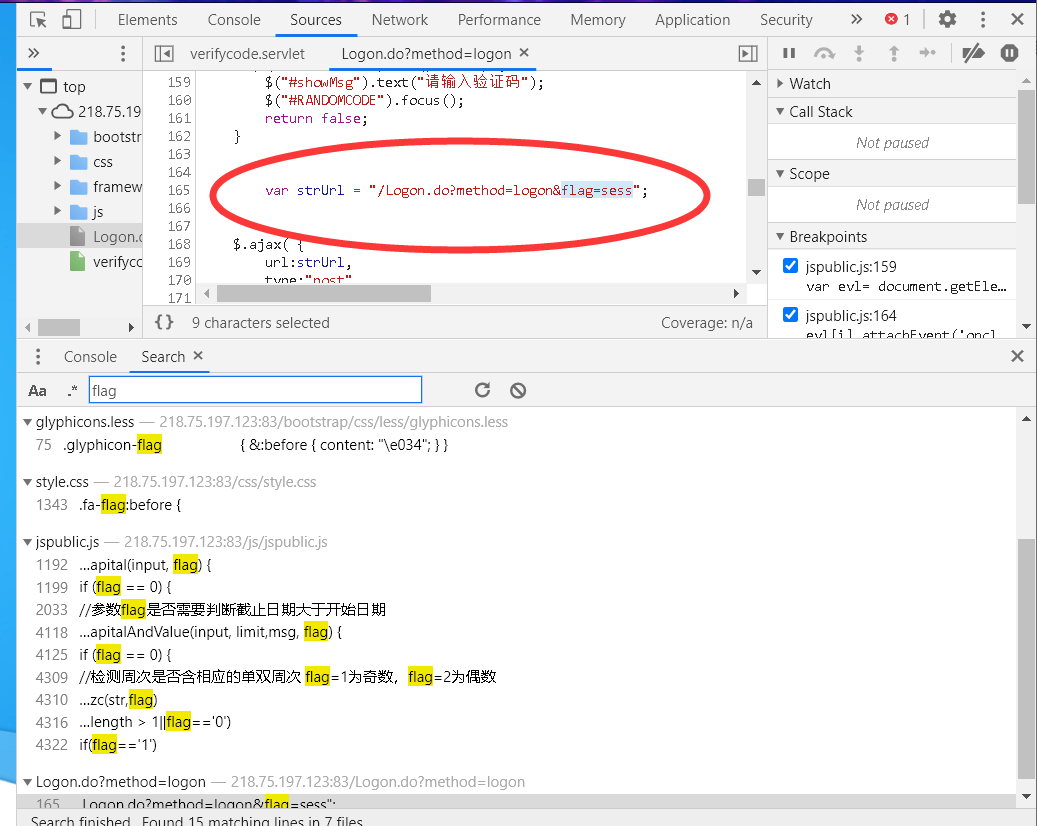This screenshot has width=1037, height=826.
Task: Pause script execution button
Action: coord(789,53)
